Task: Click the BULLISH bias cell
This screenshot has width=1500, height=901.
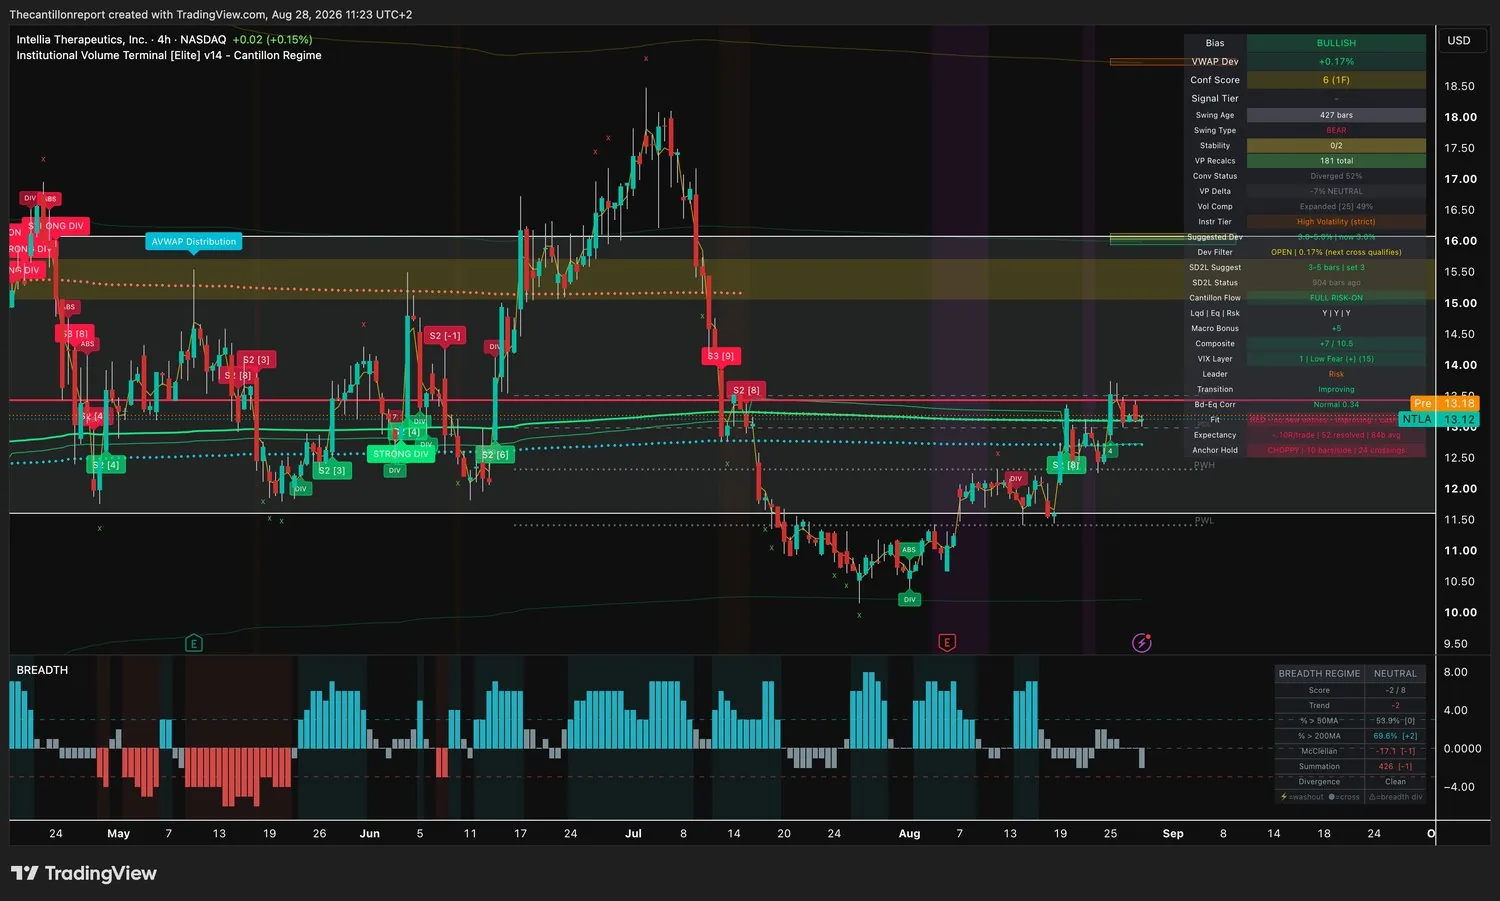Action: pos(1336,43)
